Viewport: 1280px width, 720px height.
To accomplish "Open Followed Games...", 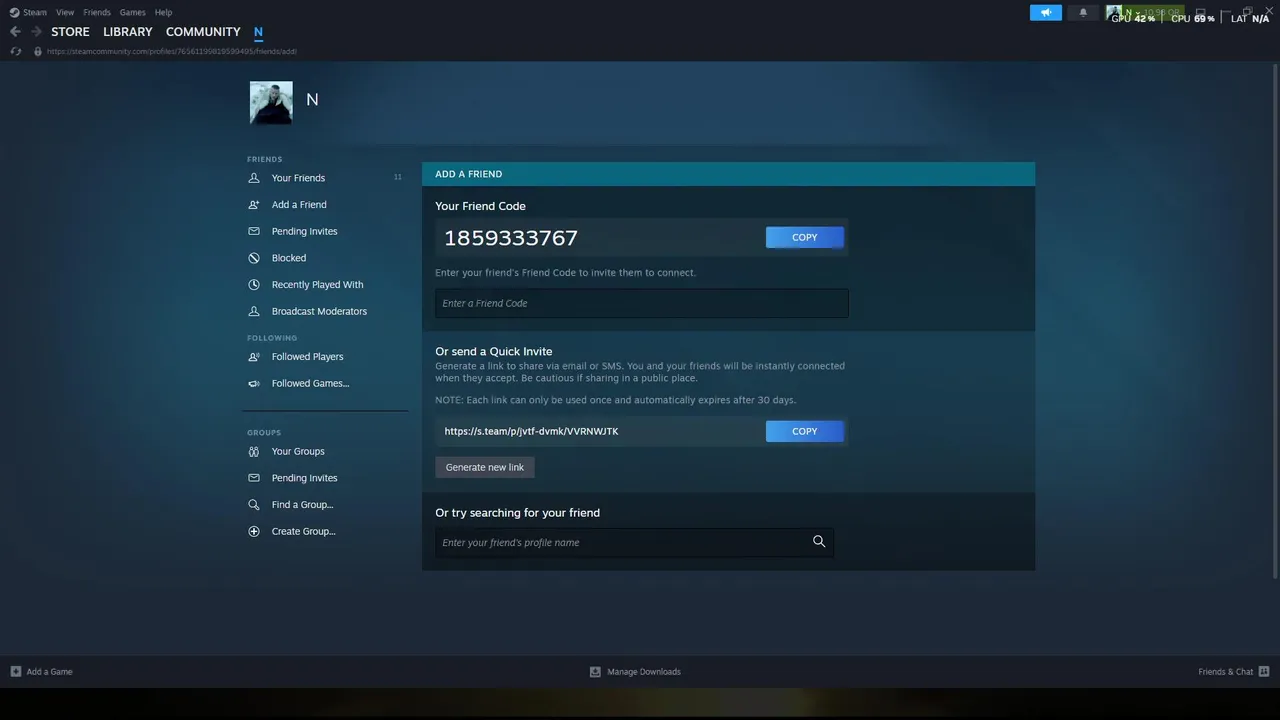I will coord(310,383).
